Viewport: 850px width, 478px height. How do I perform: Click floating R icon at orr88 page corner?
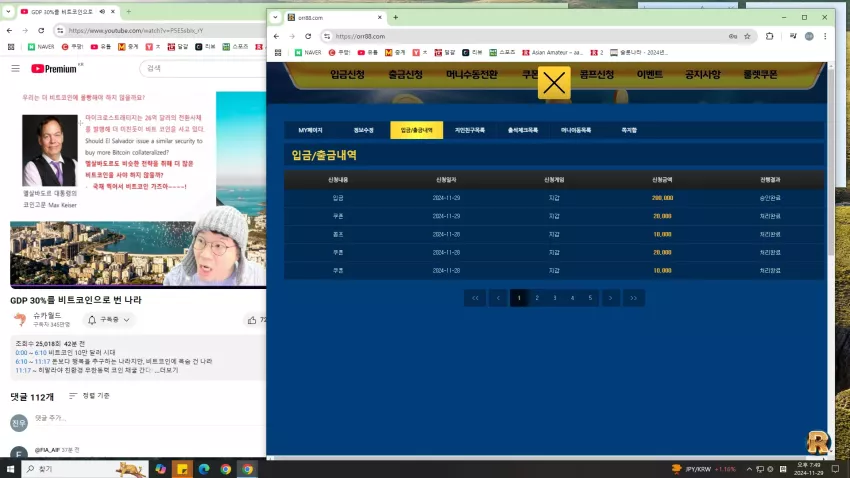[x=817, y=442]
